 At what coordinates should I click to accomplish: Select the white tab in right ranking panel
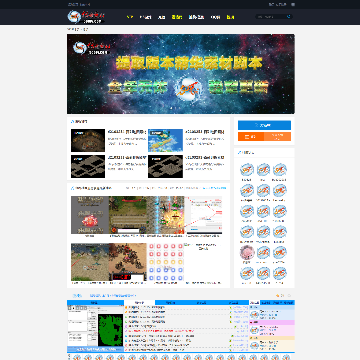(x=254, y=302)
